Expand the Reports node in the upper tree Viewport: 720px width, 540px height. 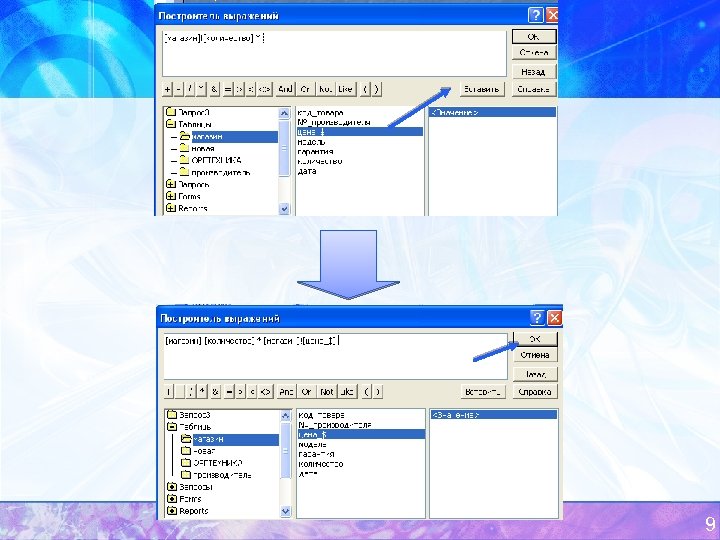pyautogui.click(x=170, y=208)
